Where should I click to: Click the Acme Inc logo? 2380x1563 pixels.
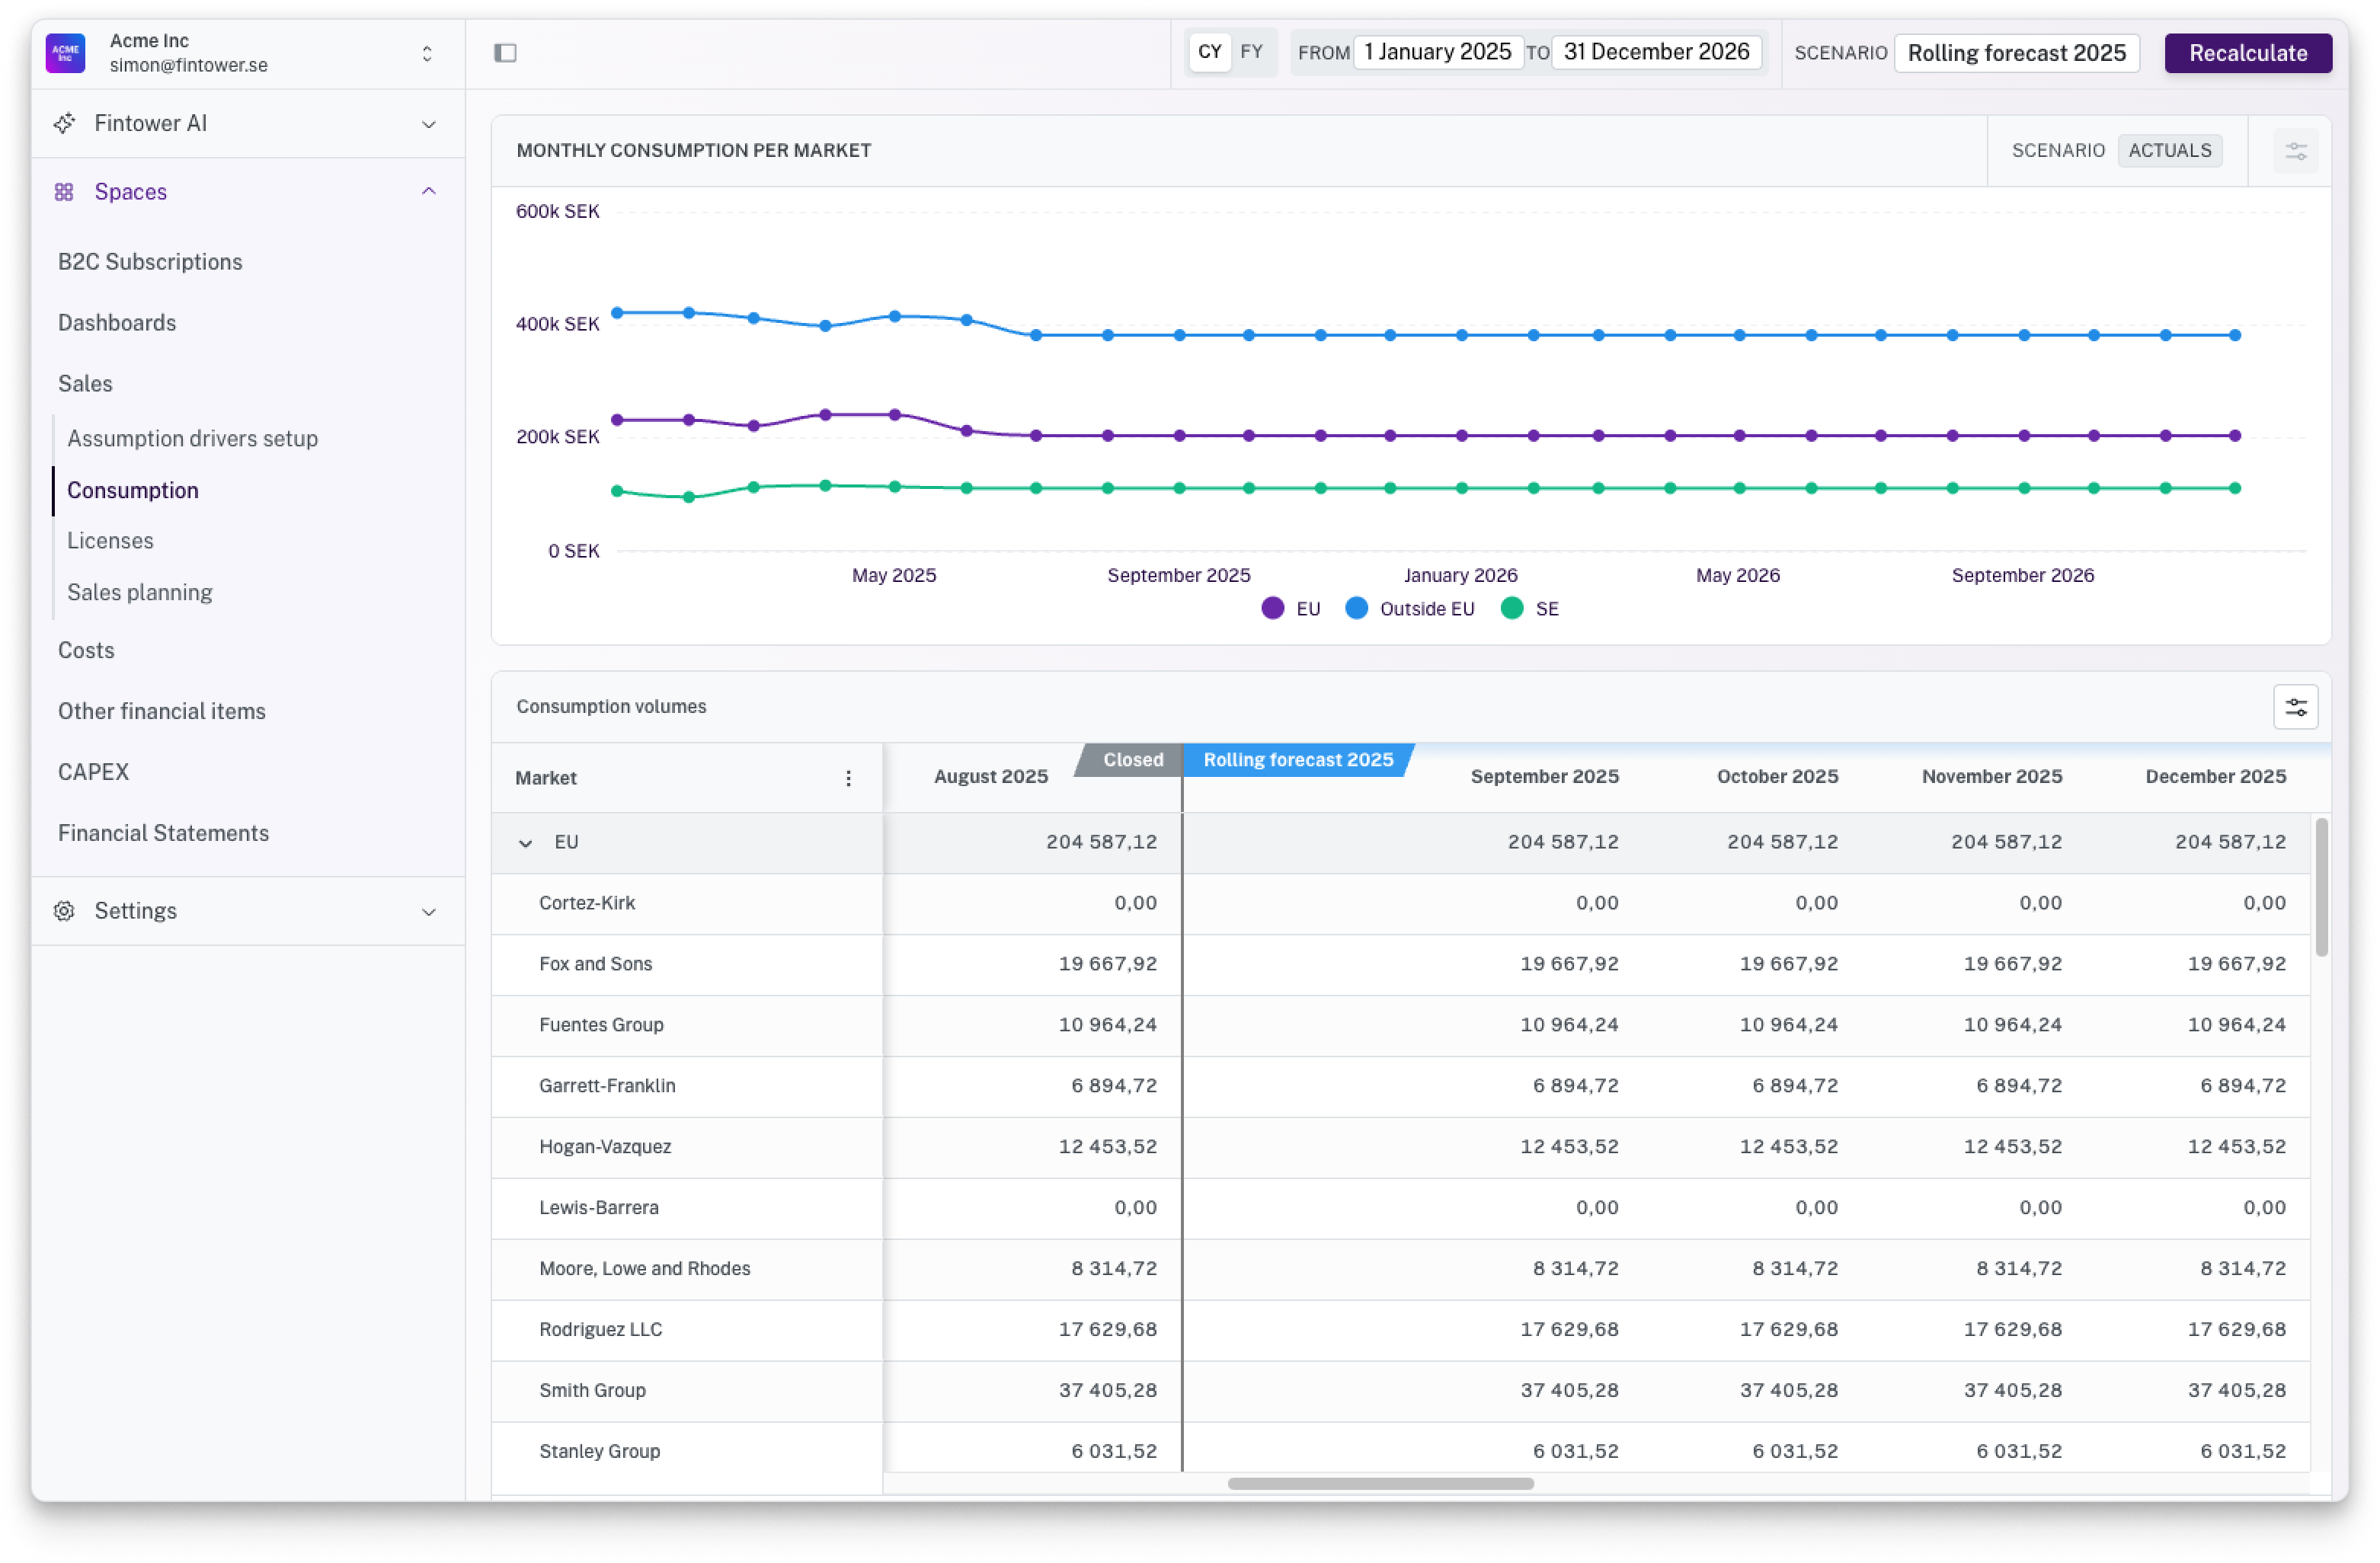tap(66, 52)
